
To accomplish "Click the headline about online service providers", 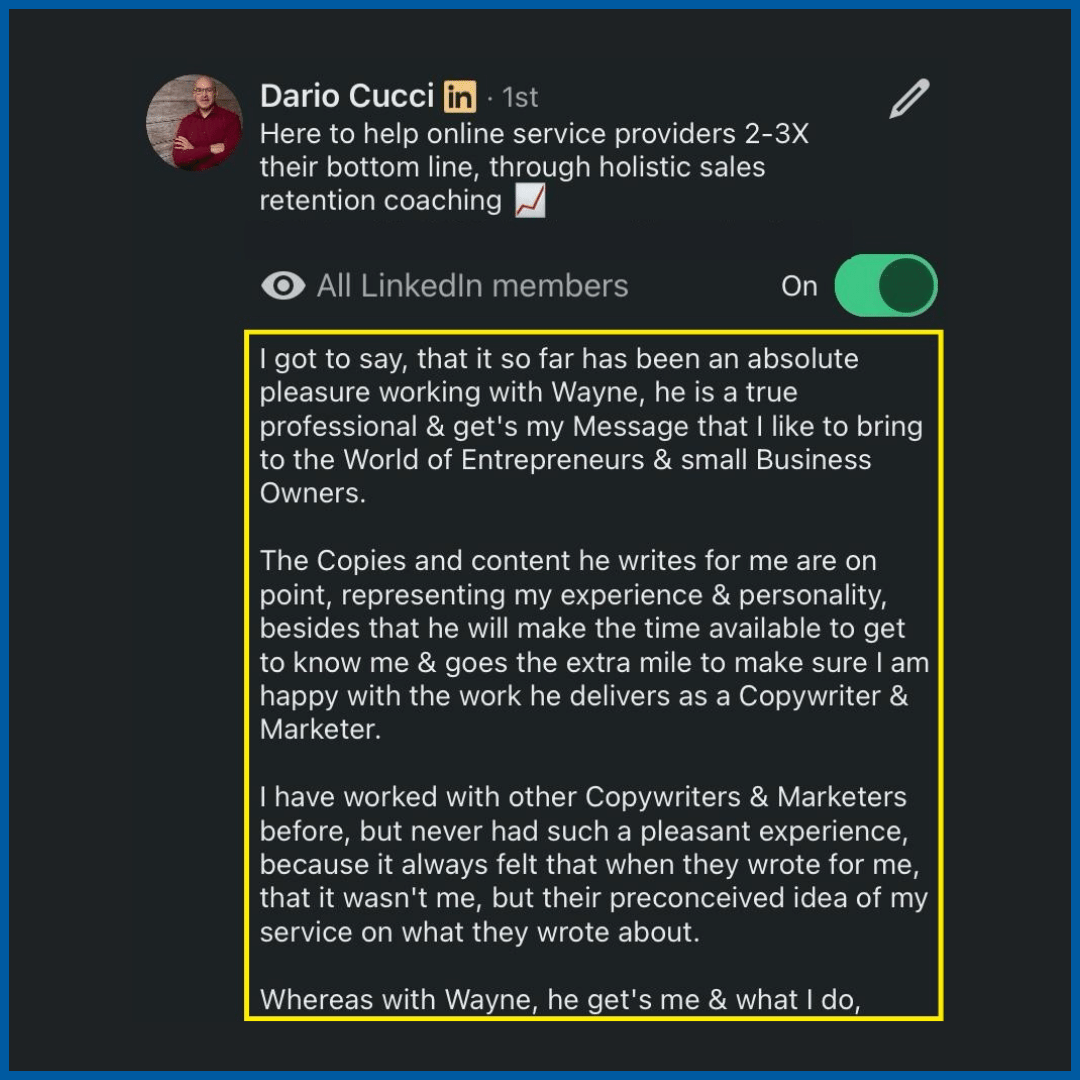I will coord(534,167).
